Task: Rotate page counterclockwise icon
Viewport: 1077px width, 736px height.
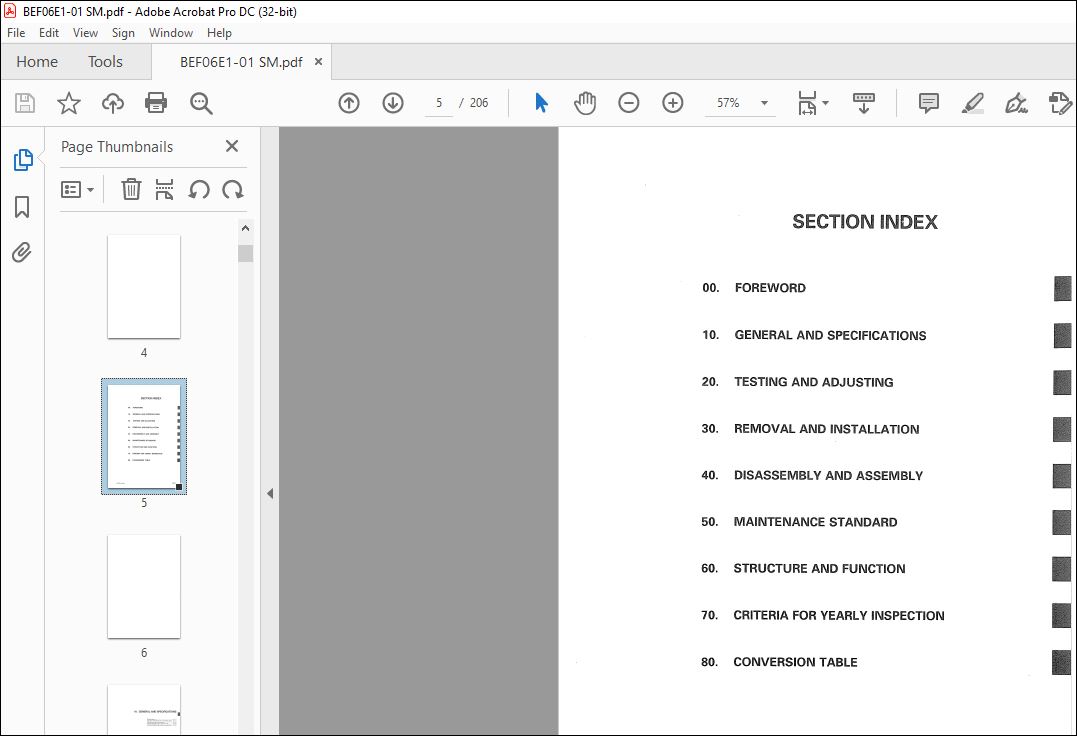Action: (x=199, y=189)
